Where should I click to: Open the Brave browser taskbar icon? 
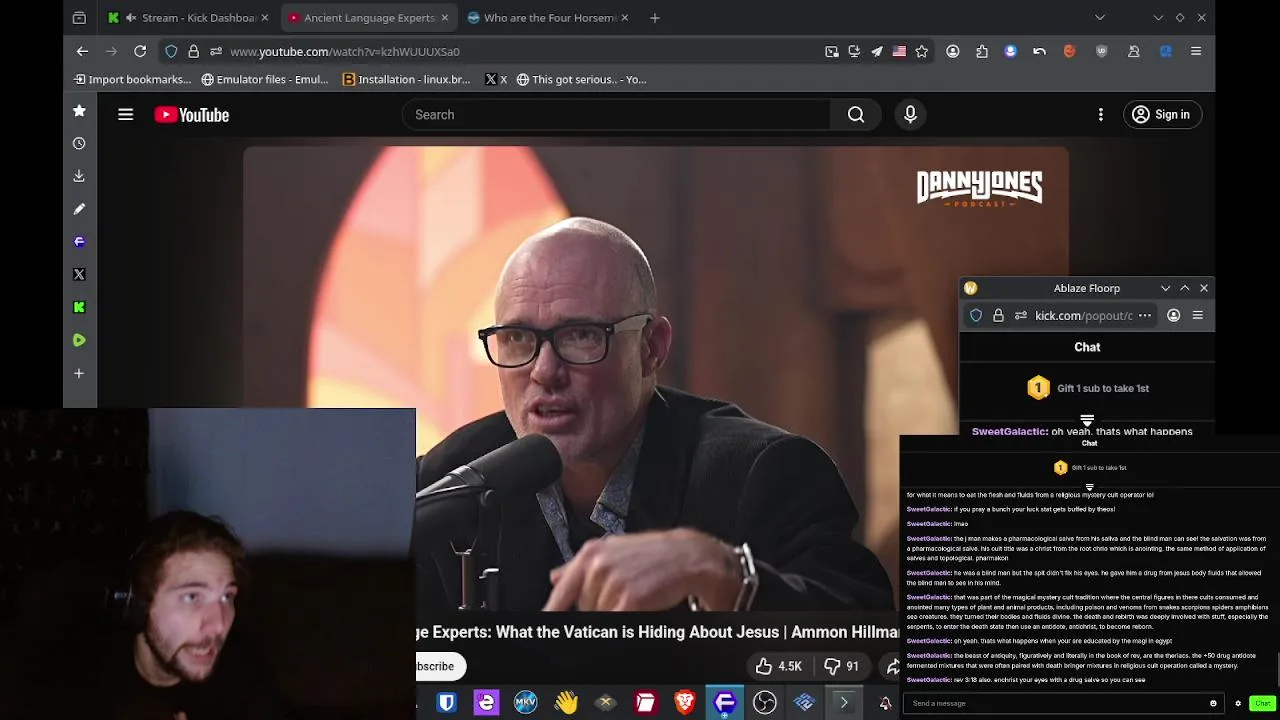point(685,703)
